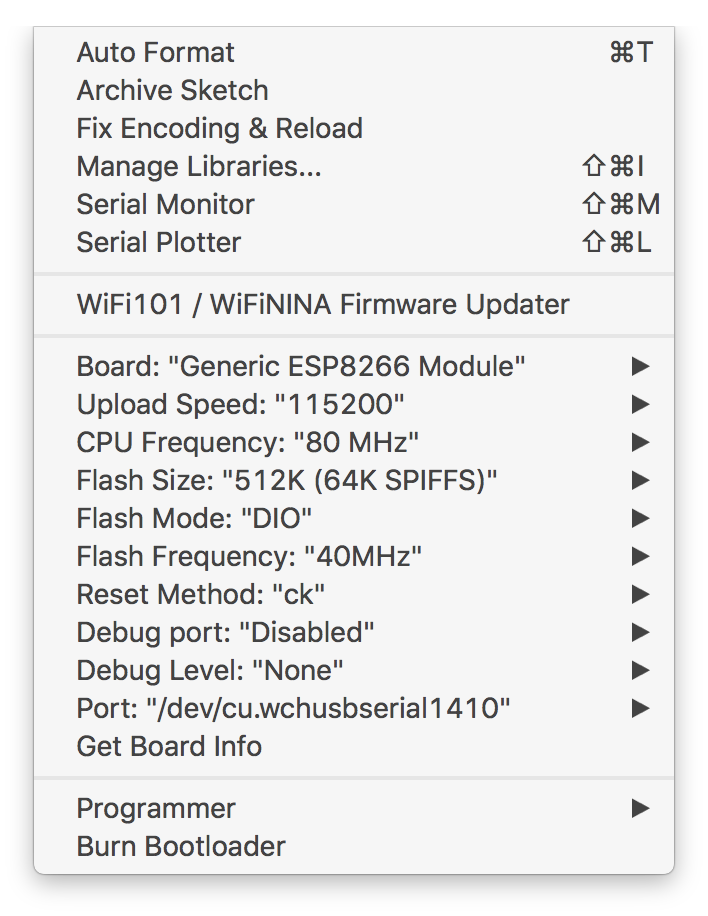Open the Serial Monitor
The image size is (708, 916).
pyautogui.click(x=165, y=204)
